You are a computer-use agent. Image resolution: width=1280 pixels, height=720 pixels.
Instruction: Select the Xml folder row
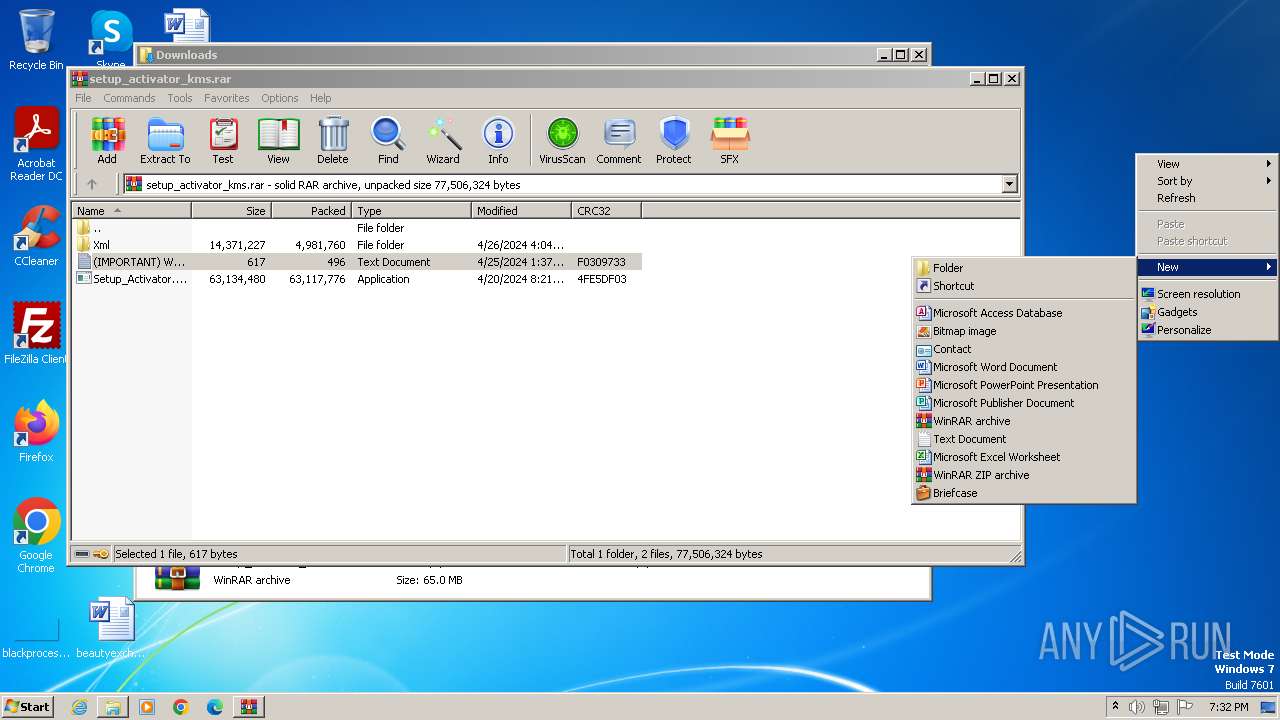point(358,245)
